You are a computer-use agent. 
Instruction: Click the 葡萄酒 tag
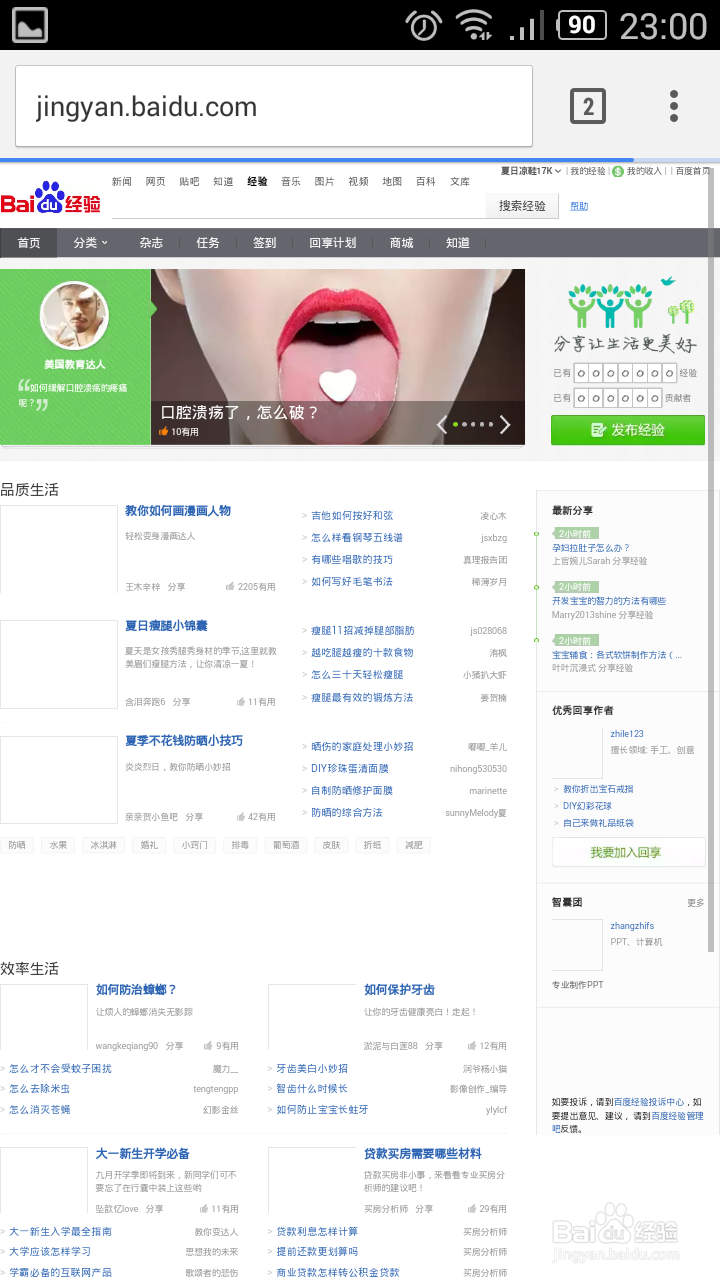pyautogui.click(x=286, y=845)
